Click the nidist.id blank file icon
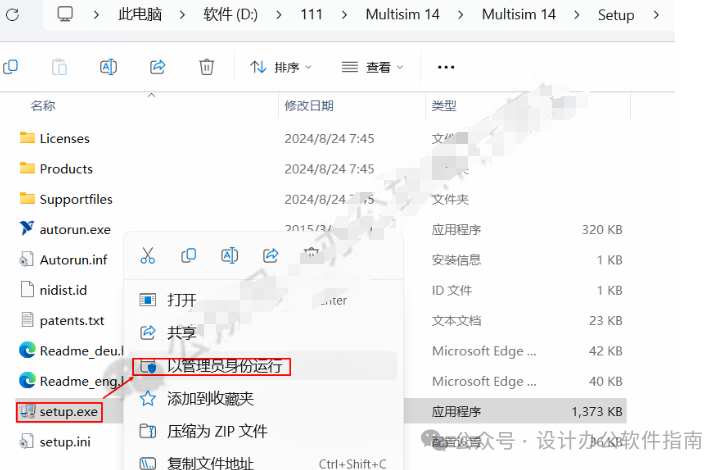The height and width of the screenshot is (470, 726). pos(28,289)
